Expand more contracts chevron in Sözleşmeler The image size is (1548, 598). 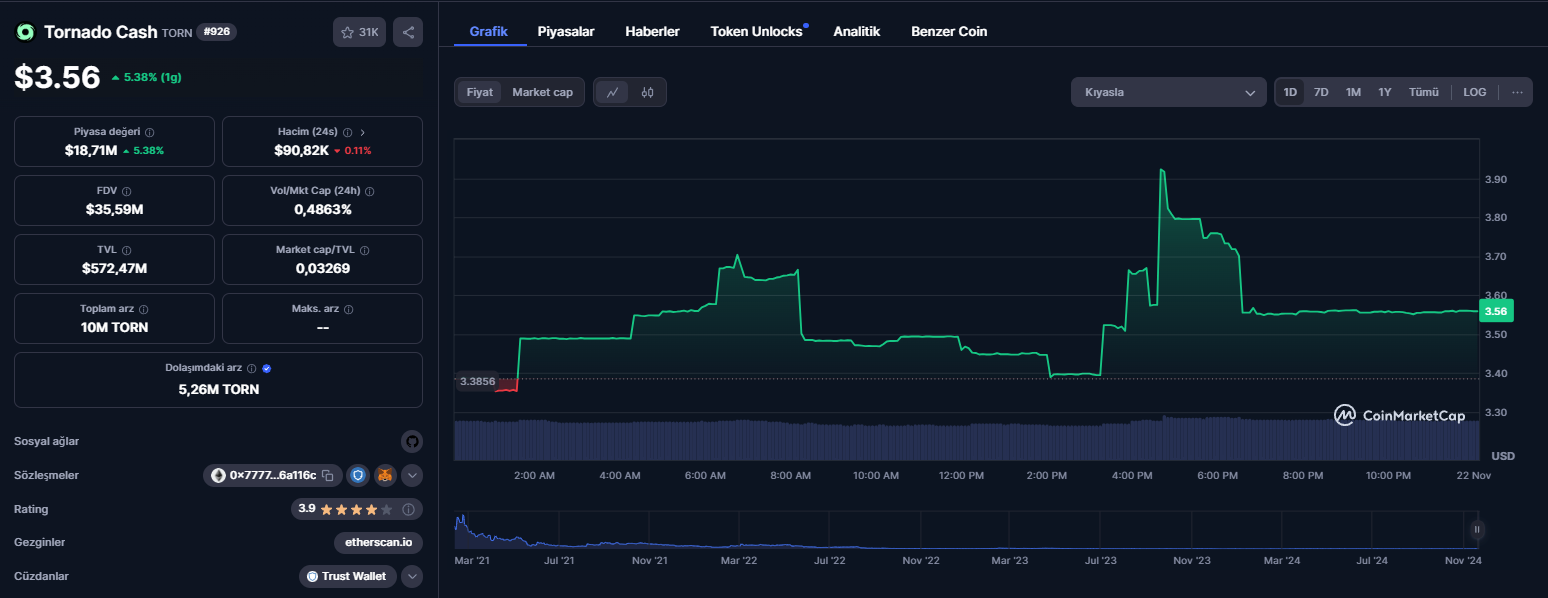pos(411,475)
